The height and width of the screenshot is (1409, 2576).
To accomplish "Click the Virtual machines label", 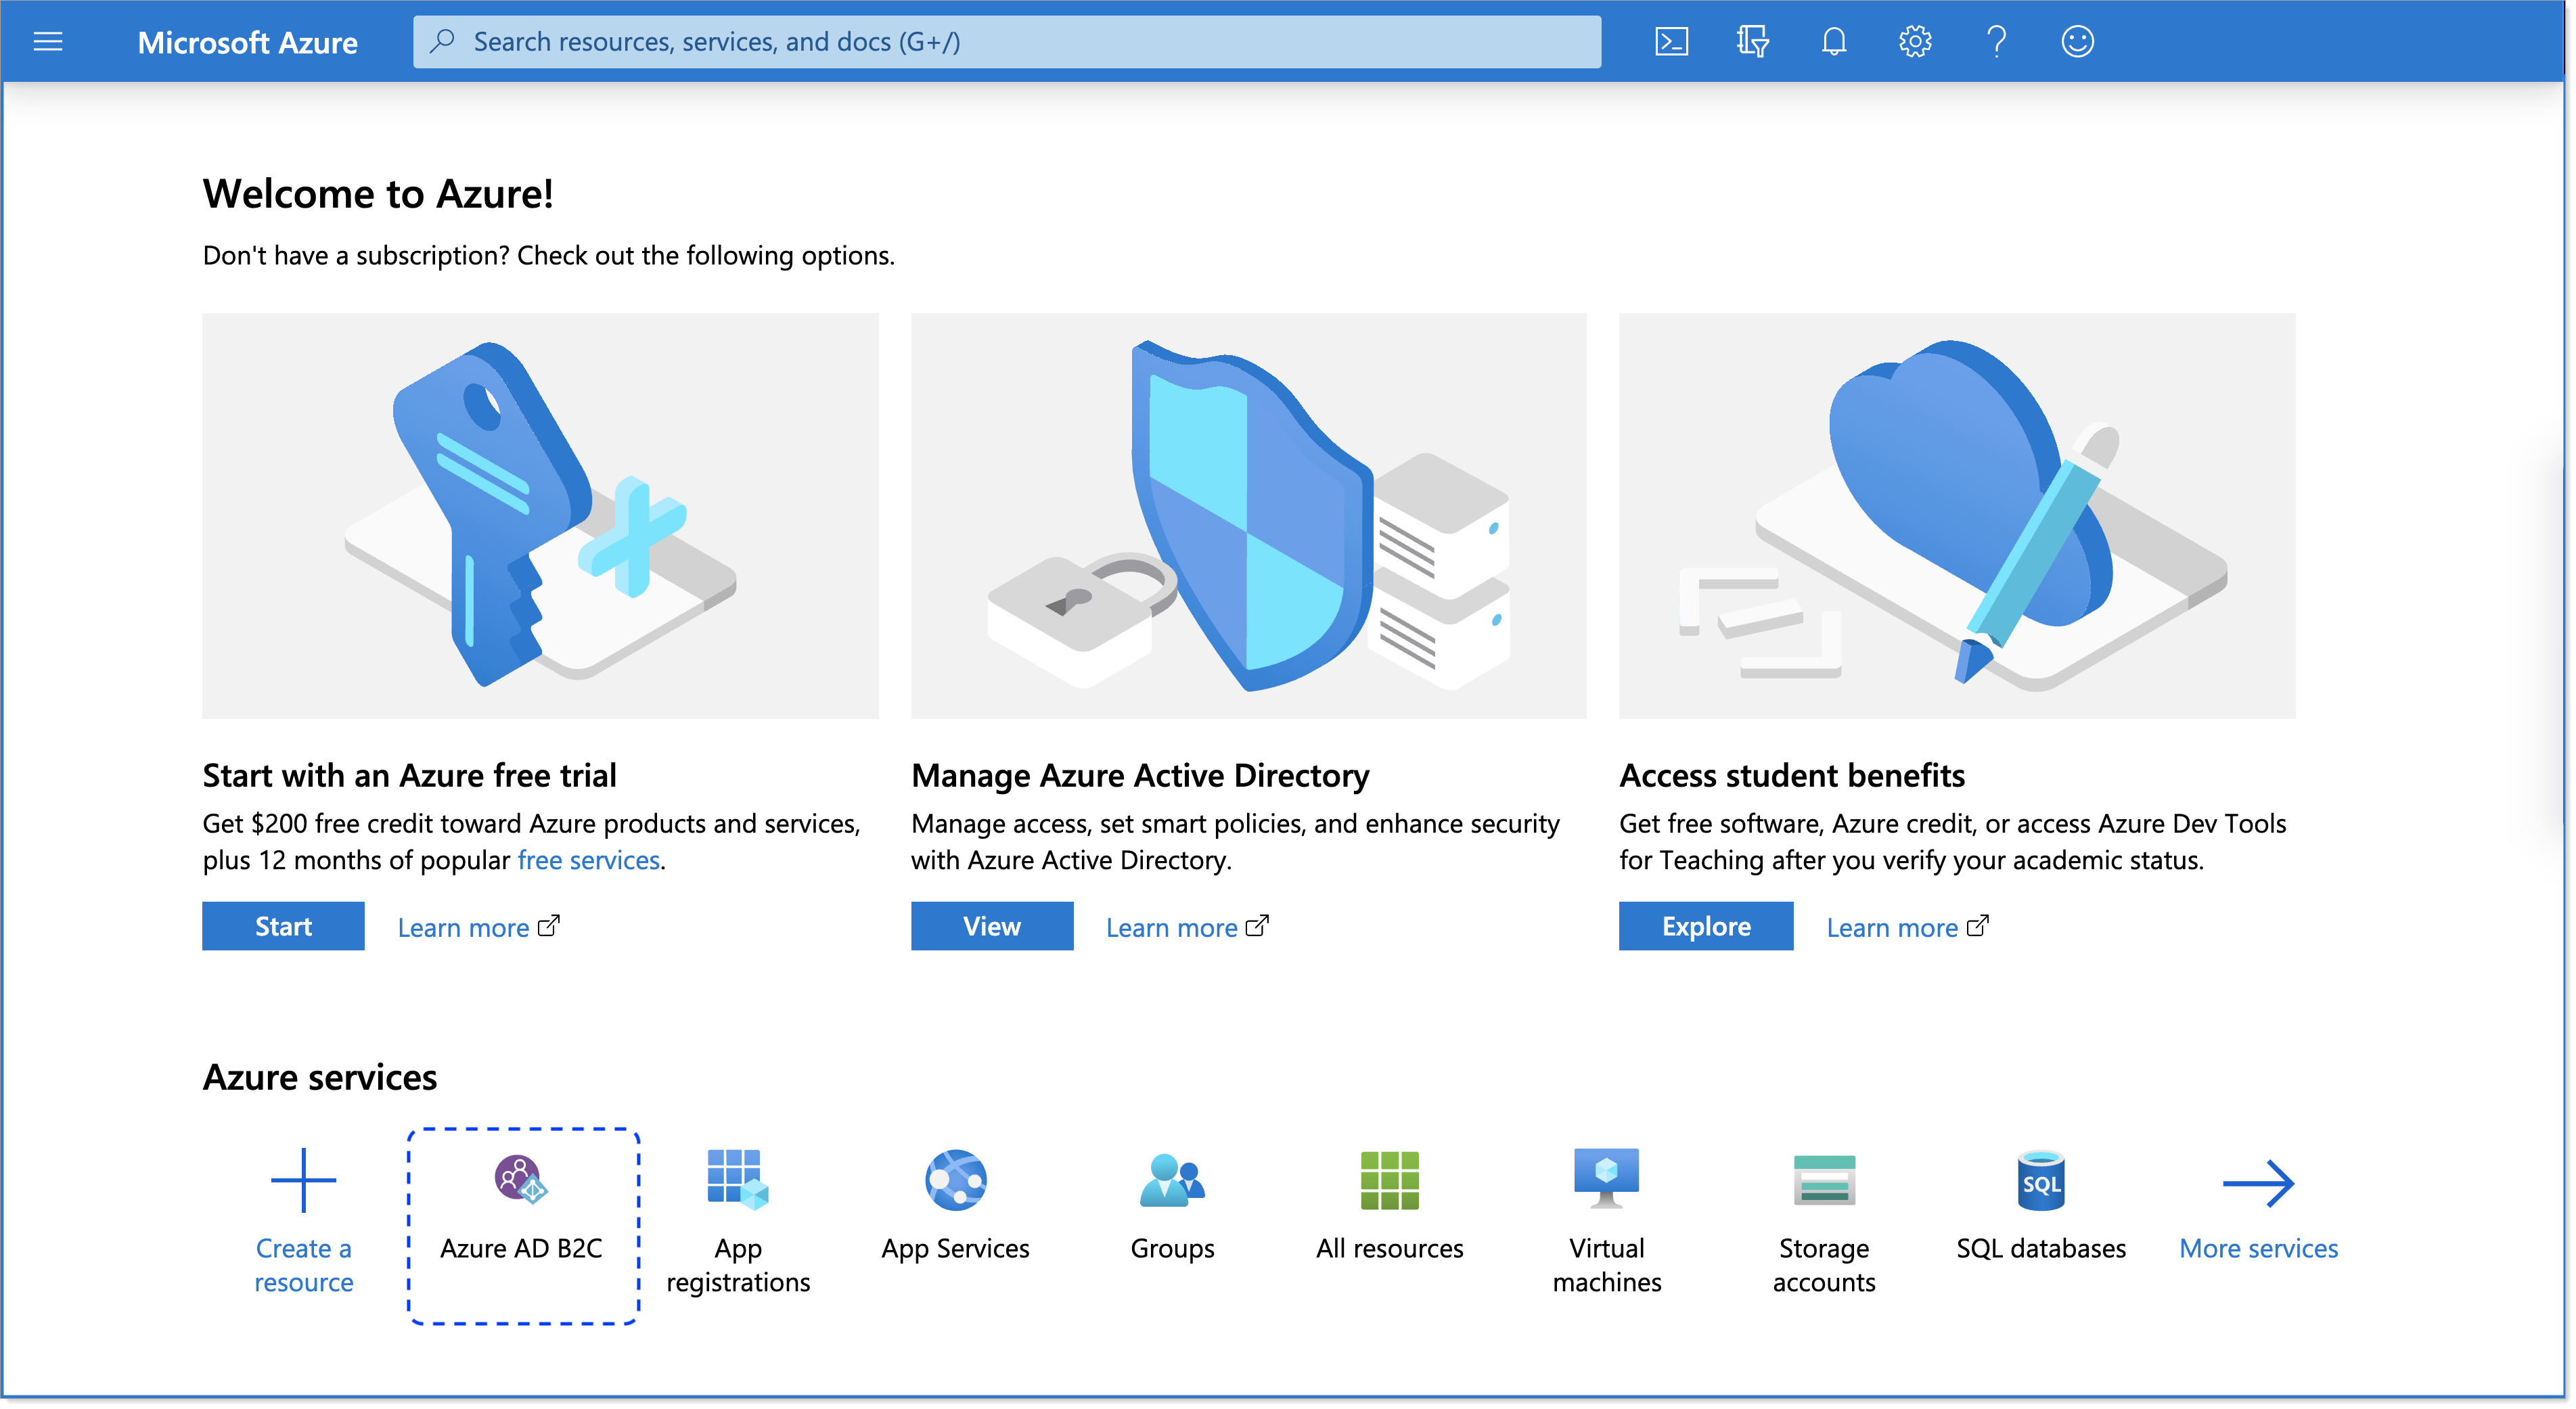I will [1606, 1265].
